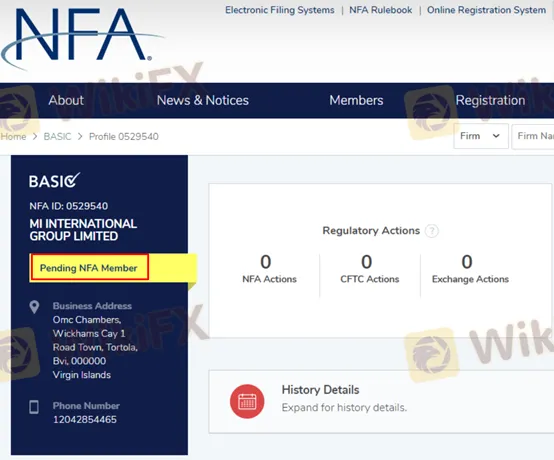Open the About menu

[66, 100]
